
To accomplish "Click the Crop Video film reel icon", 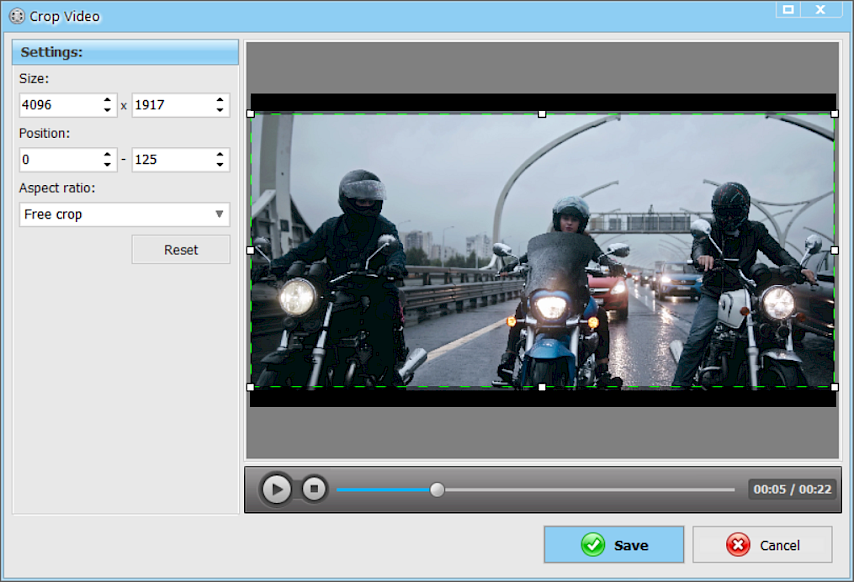I will [17, 16].
